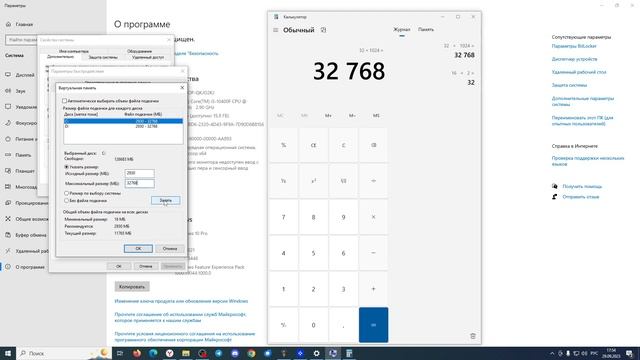The height and width of the screenshot is (360, 640).
Task: Click the reciprocal 1/x key
Action: pos(283,181)
